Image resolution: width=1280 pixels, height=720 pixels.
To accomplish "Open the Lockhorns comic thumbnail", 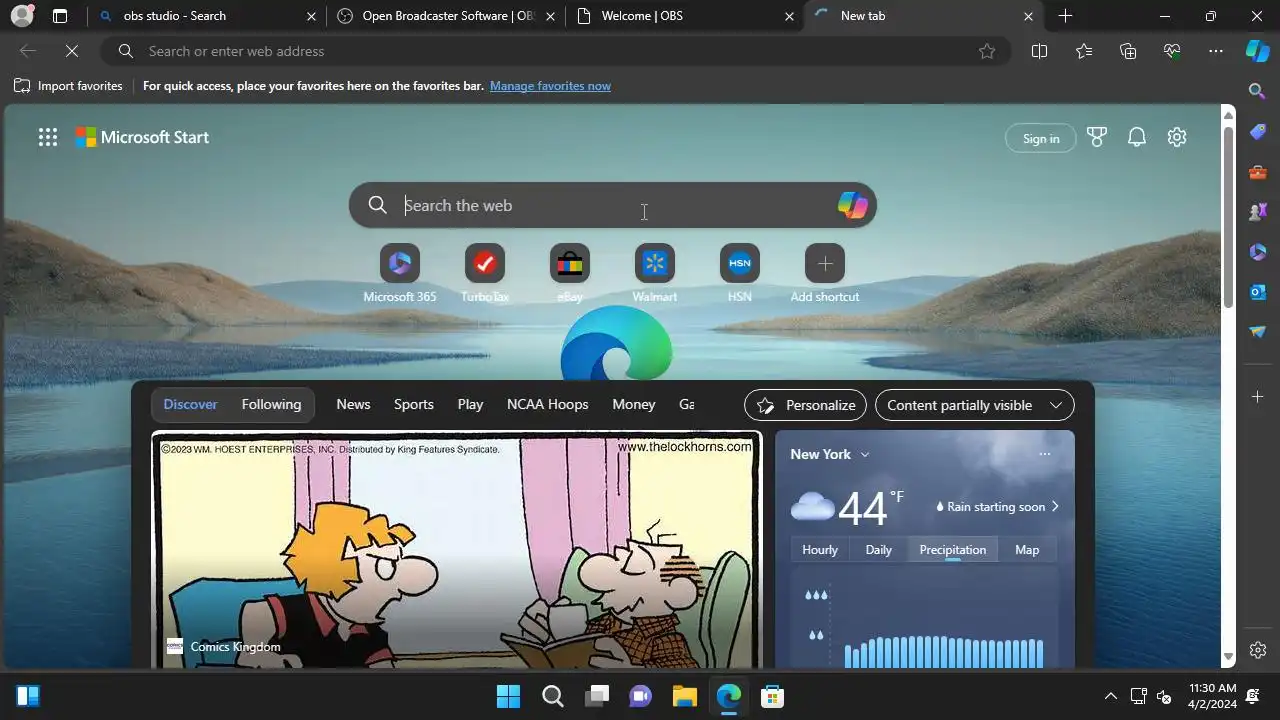I will [x=456, y=550].
